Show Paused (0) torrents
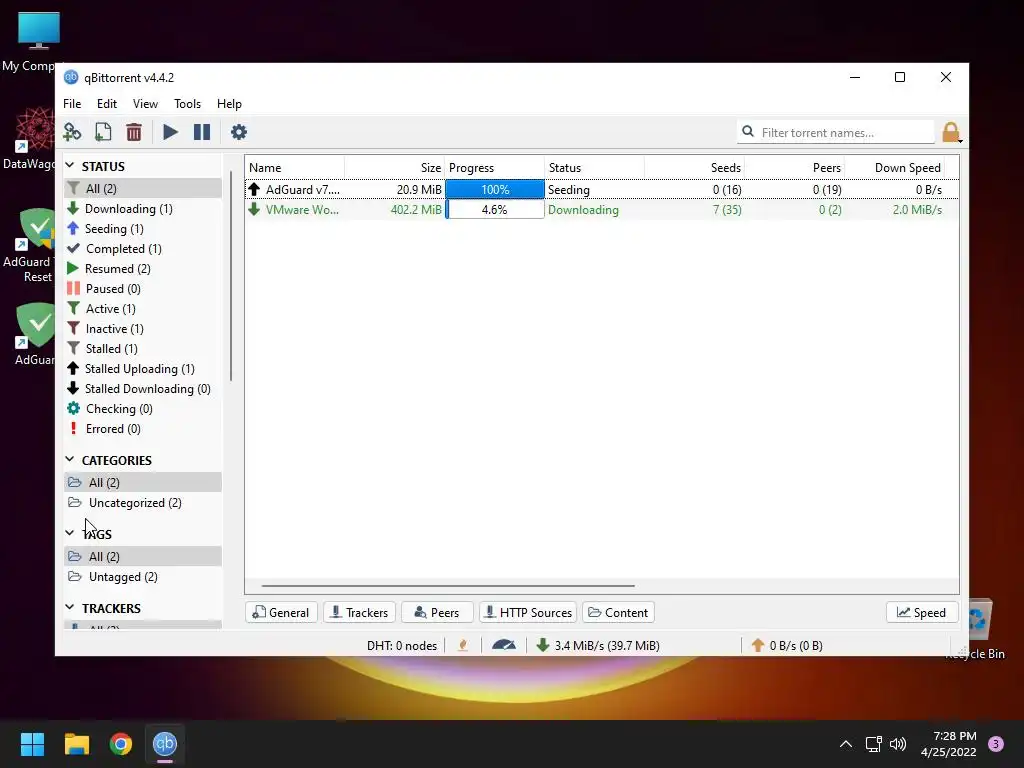The image size is (1024, 768). coord(113,289)
